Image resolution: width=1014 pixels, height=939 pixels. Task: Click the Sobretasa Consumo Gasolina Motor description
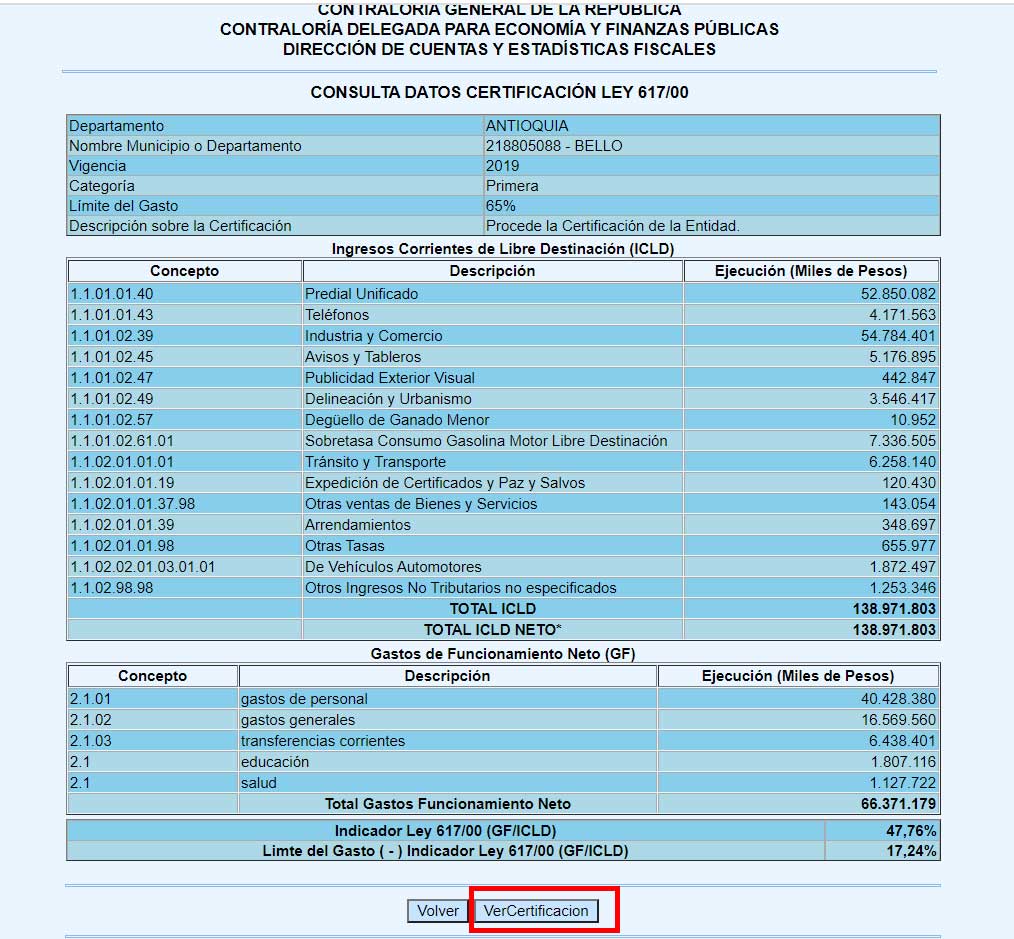(x=486, y=441)
